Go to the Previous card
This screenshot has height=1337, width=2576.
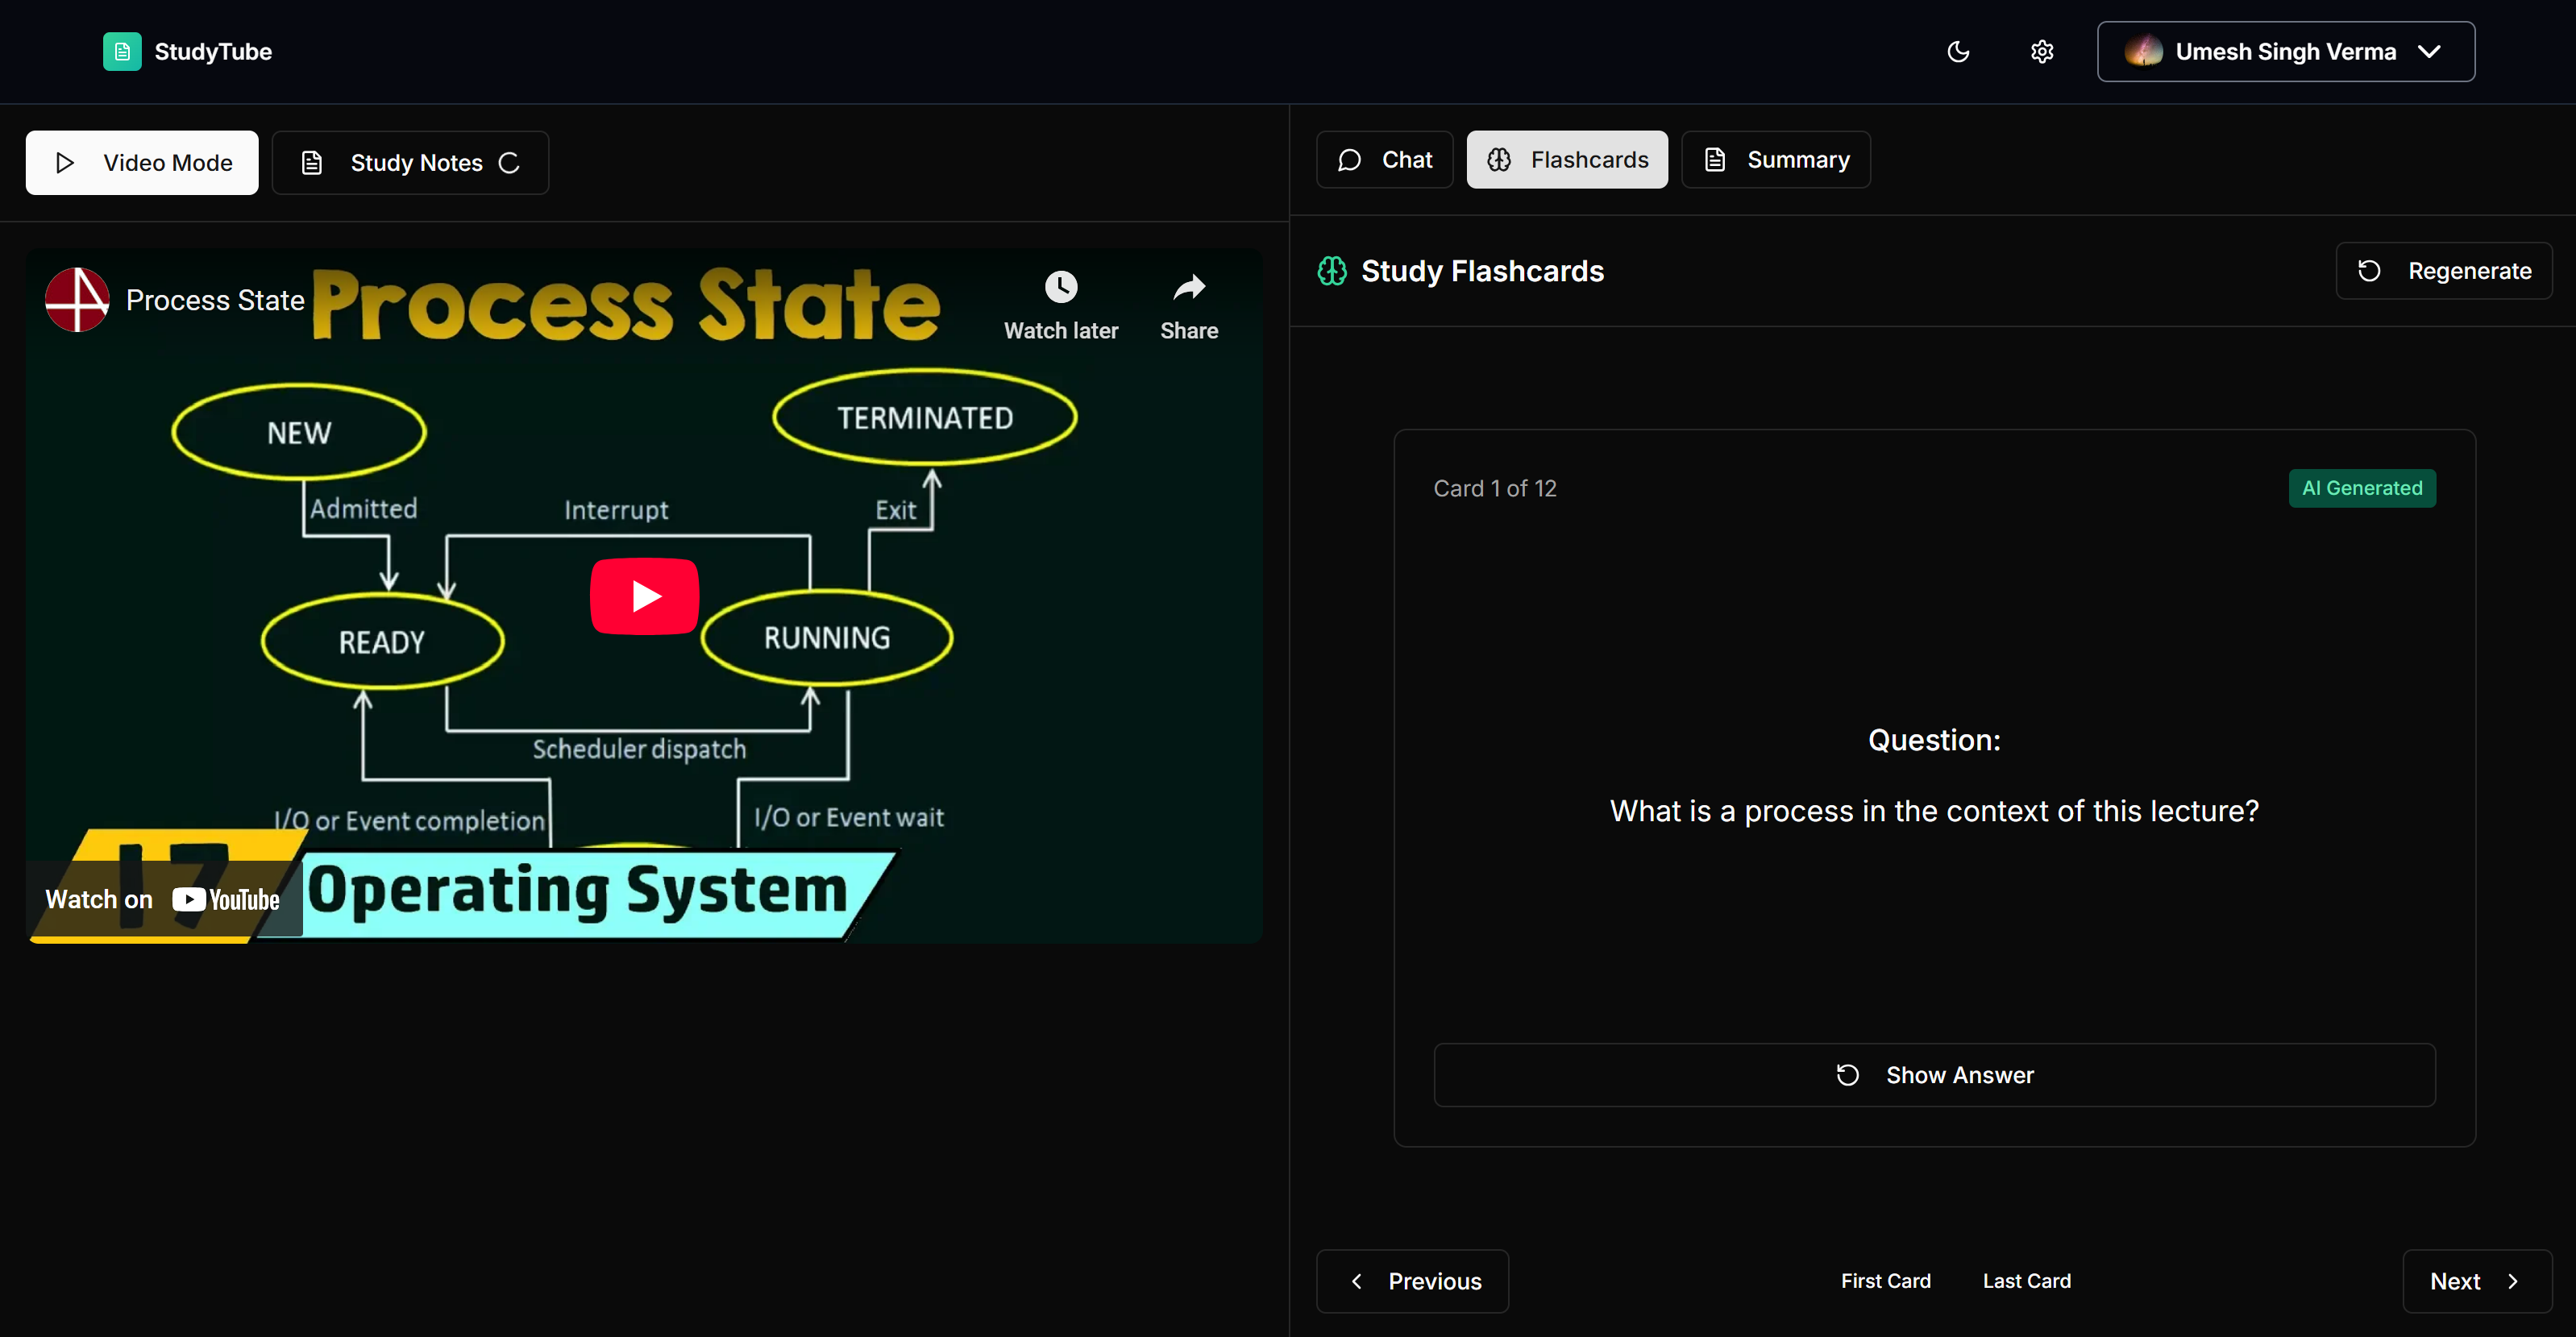click(1412, 1281)
